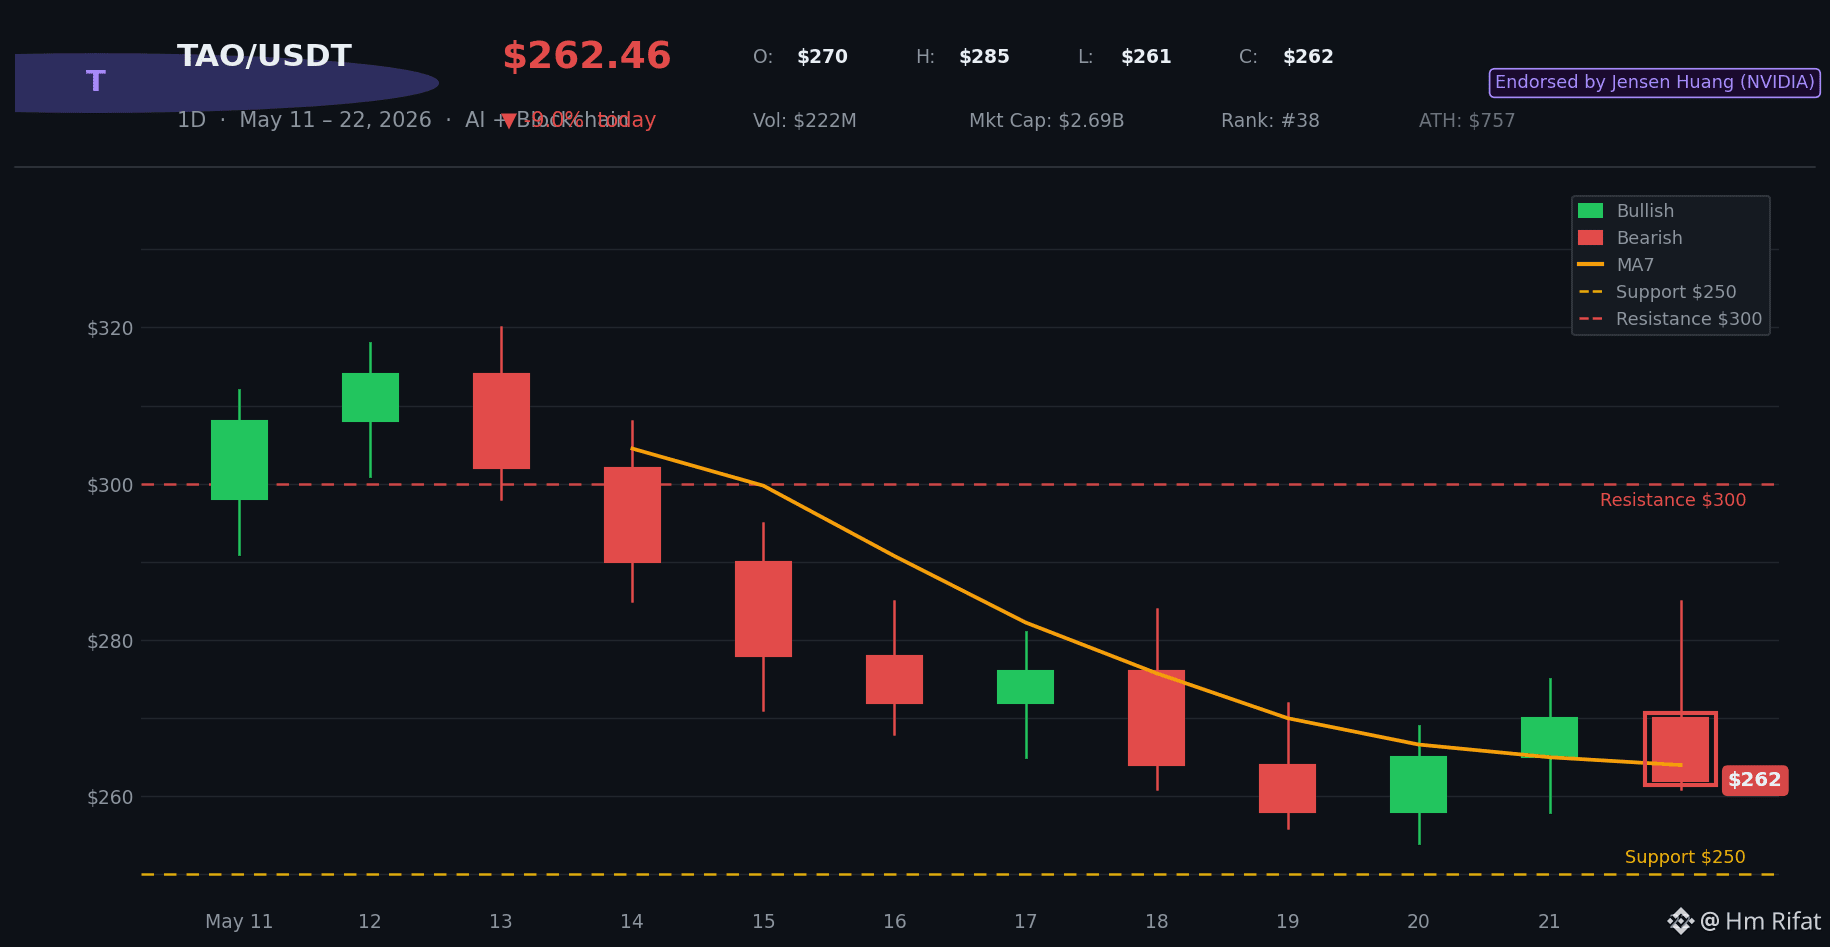Click the 13 x-axis date label
Viewport: 1830px width, 947px height.
pyautogui.click(x=501, y=921)
